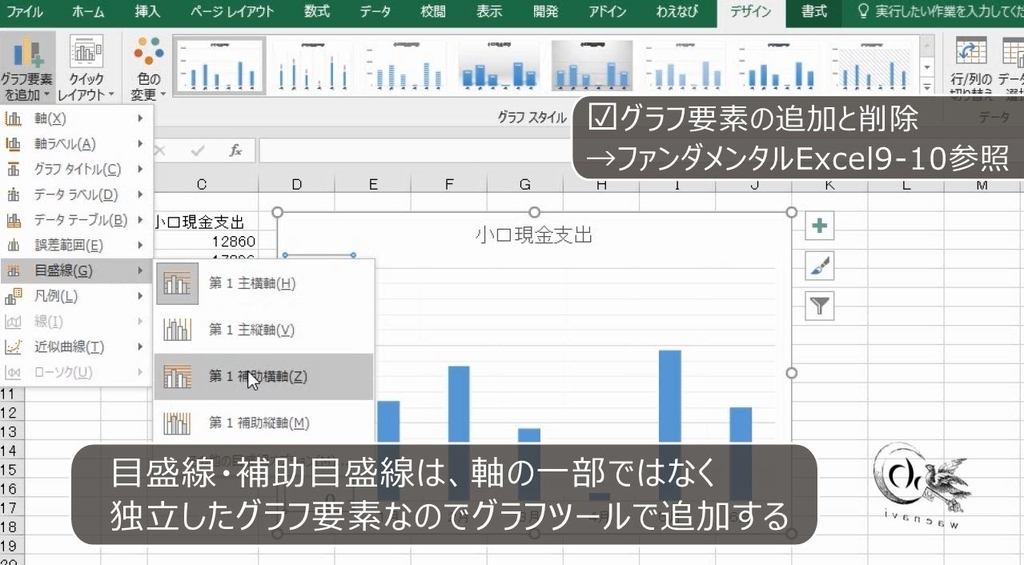
Task: Select the fourth chart style thumbnail
Action: coord(499,66)
